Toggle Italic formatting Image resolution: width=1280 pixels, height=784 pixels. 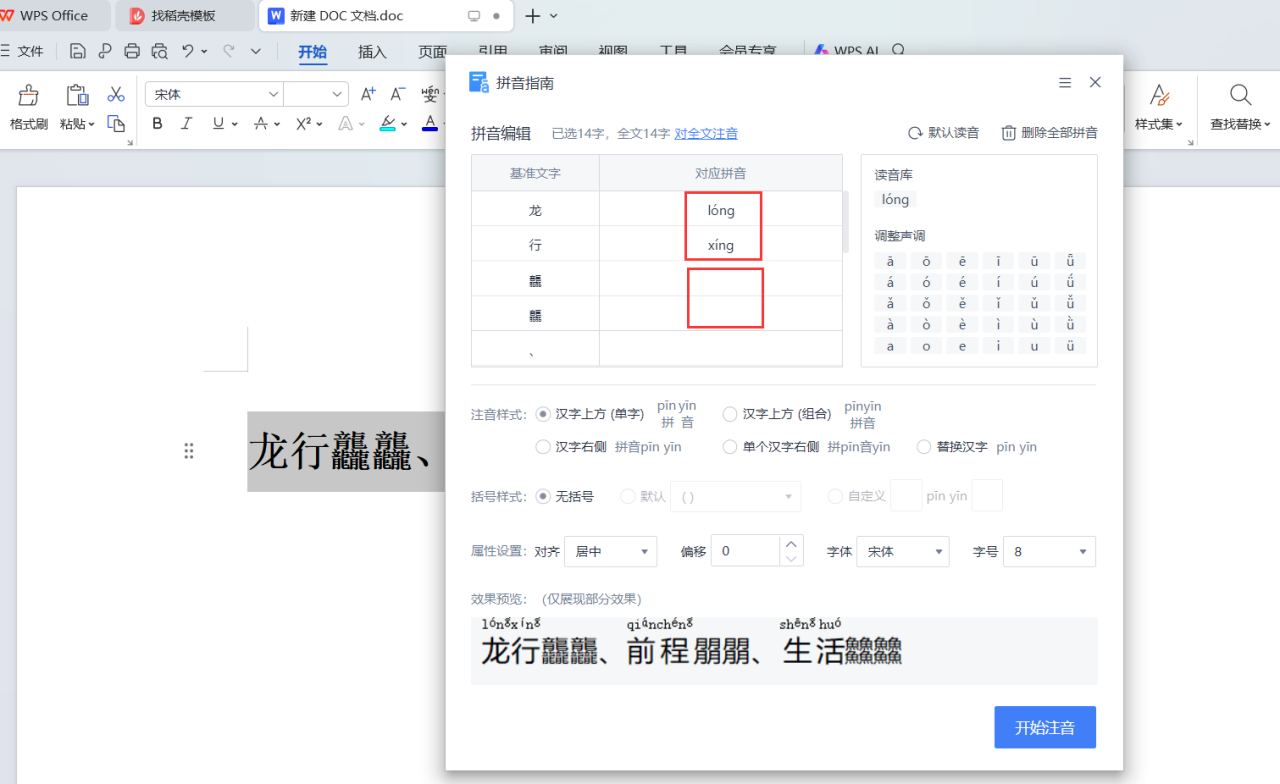[x=186, y=124]
